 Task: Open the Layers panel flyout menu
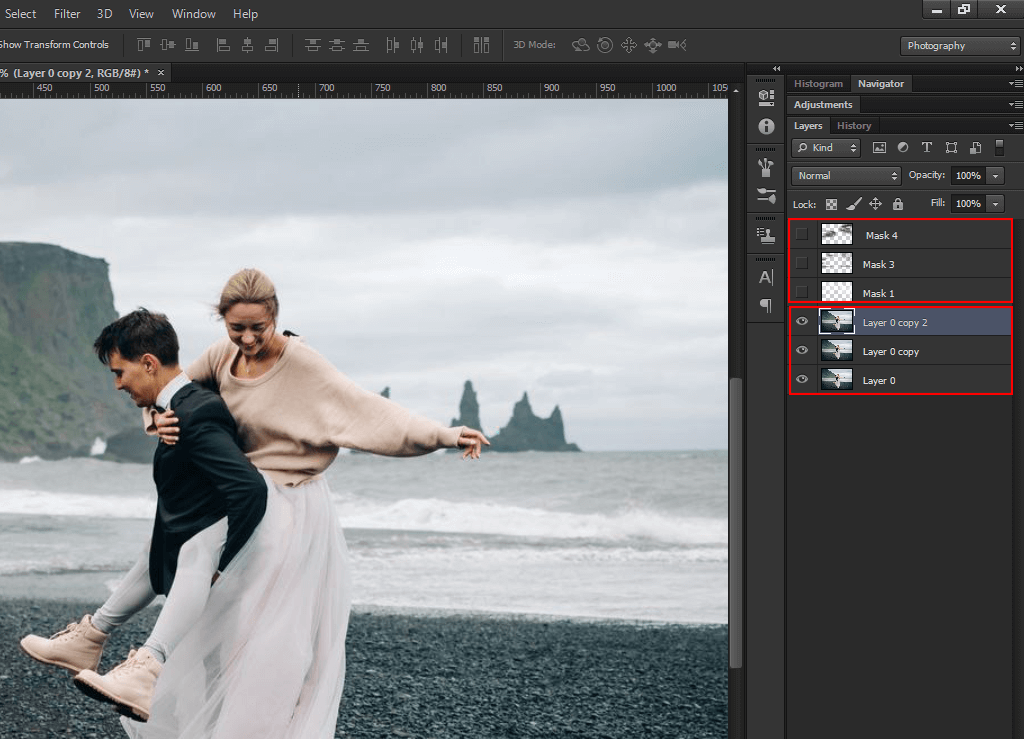tap(1016, 125)
